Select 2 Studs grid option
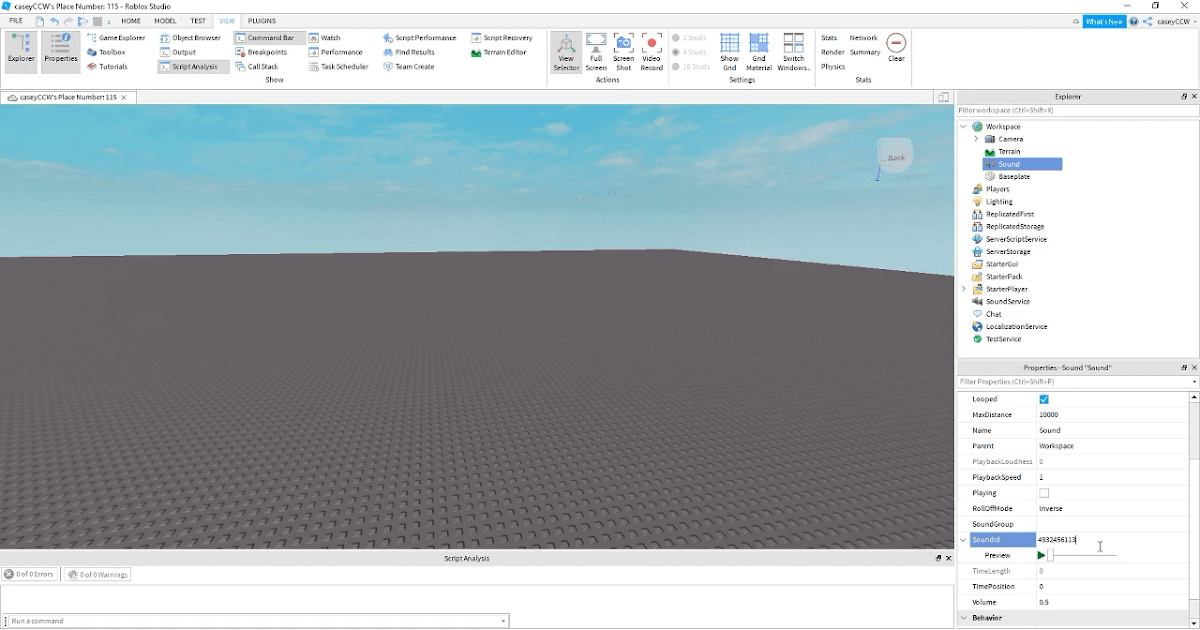Image resolution: width=1200 pixels, height=630 pixels. click(690, 38)
